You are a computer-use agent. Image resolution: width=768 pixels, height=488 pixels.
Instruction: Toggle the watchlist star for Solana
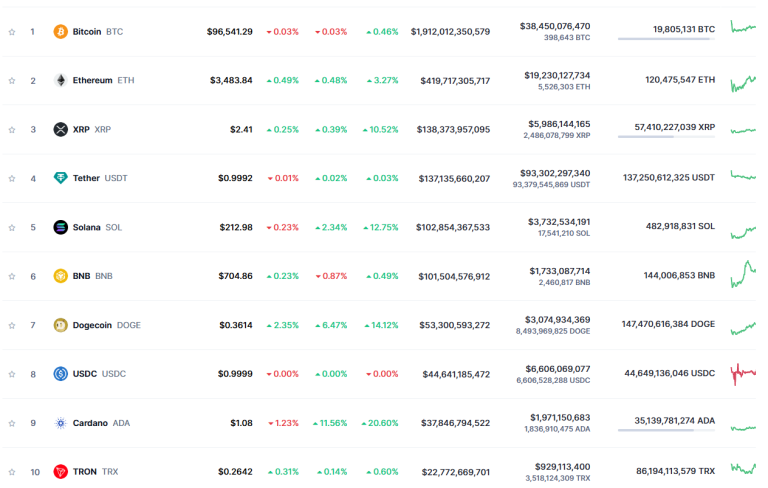(x=12, y=227)
